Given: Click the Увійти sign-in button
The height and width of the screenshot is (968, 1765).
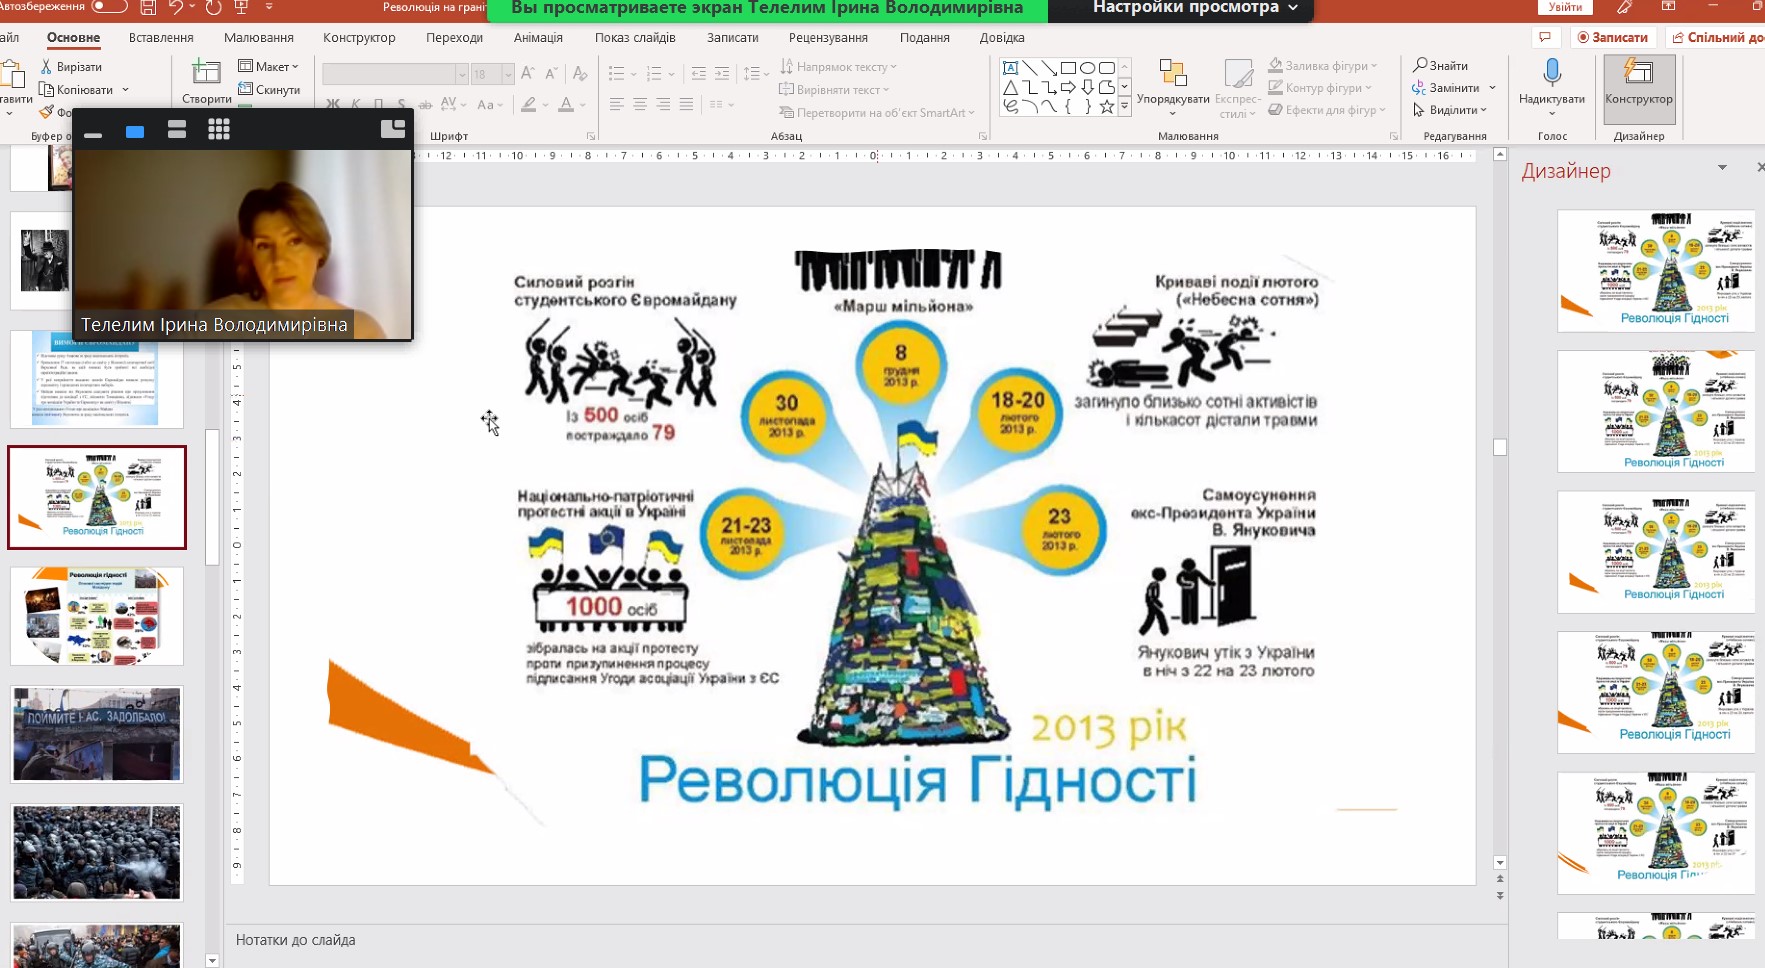Looking at the screenshot, I should tap(1565, 8).
